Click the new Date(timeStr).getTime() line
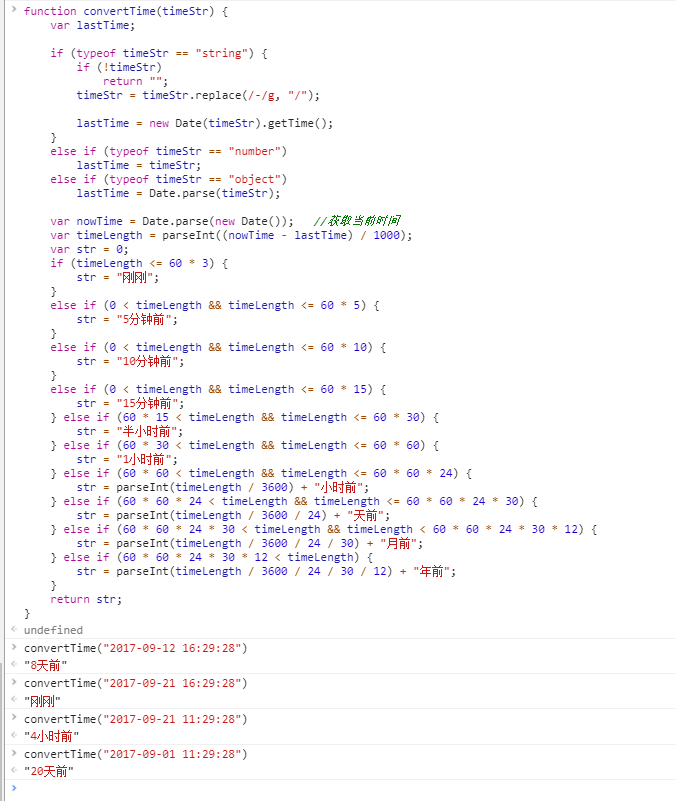Image resolution: width=676 pixels, height=801 pixels. tap(205, 124)
